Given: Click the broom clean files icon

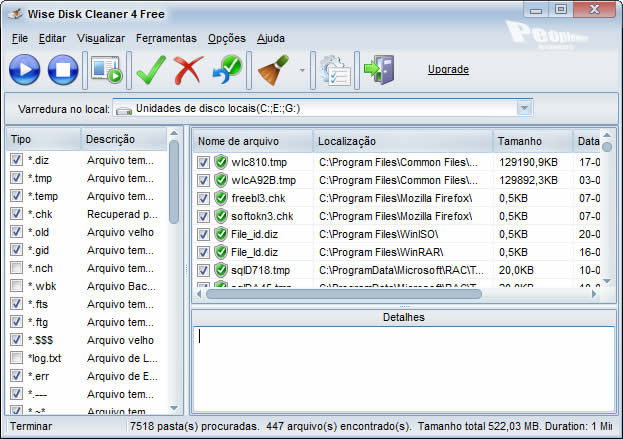Looking at the screenshot, I should (x=270, y=70).
